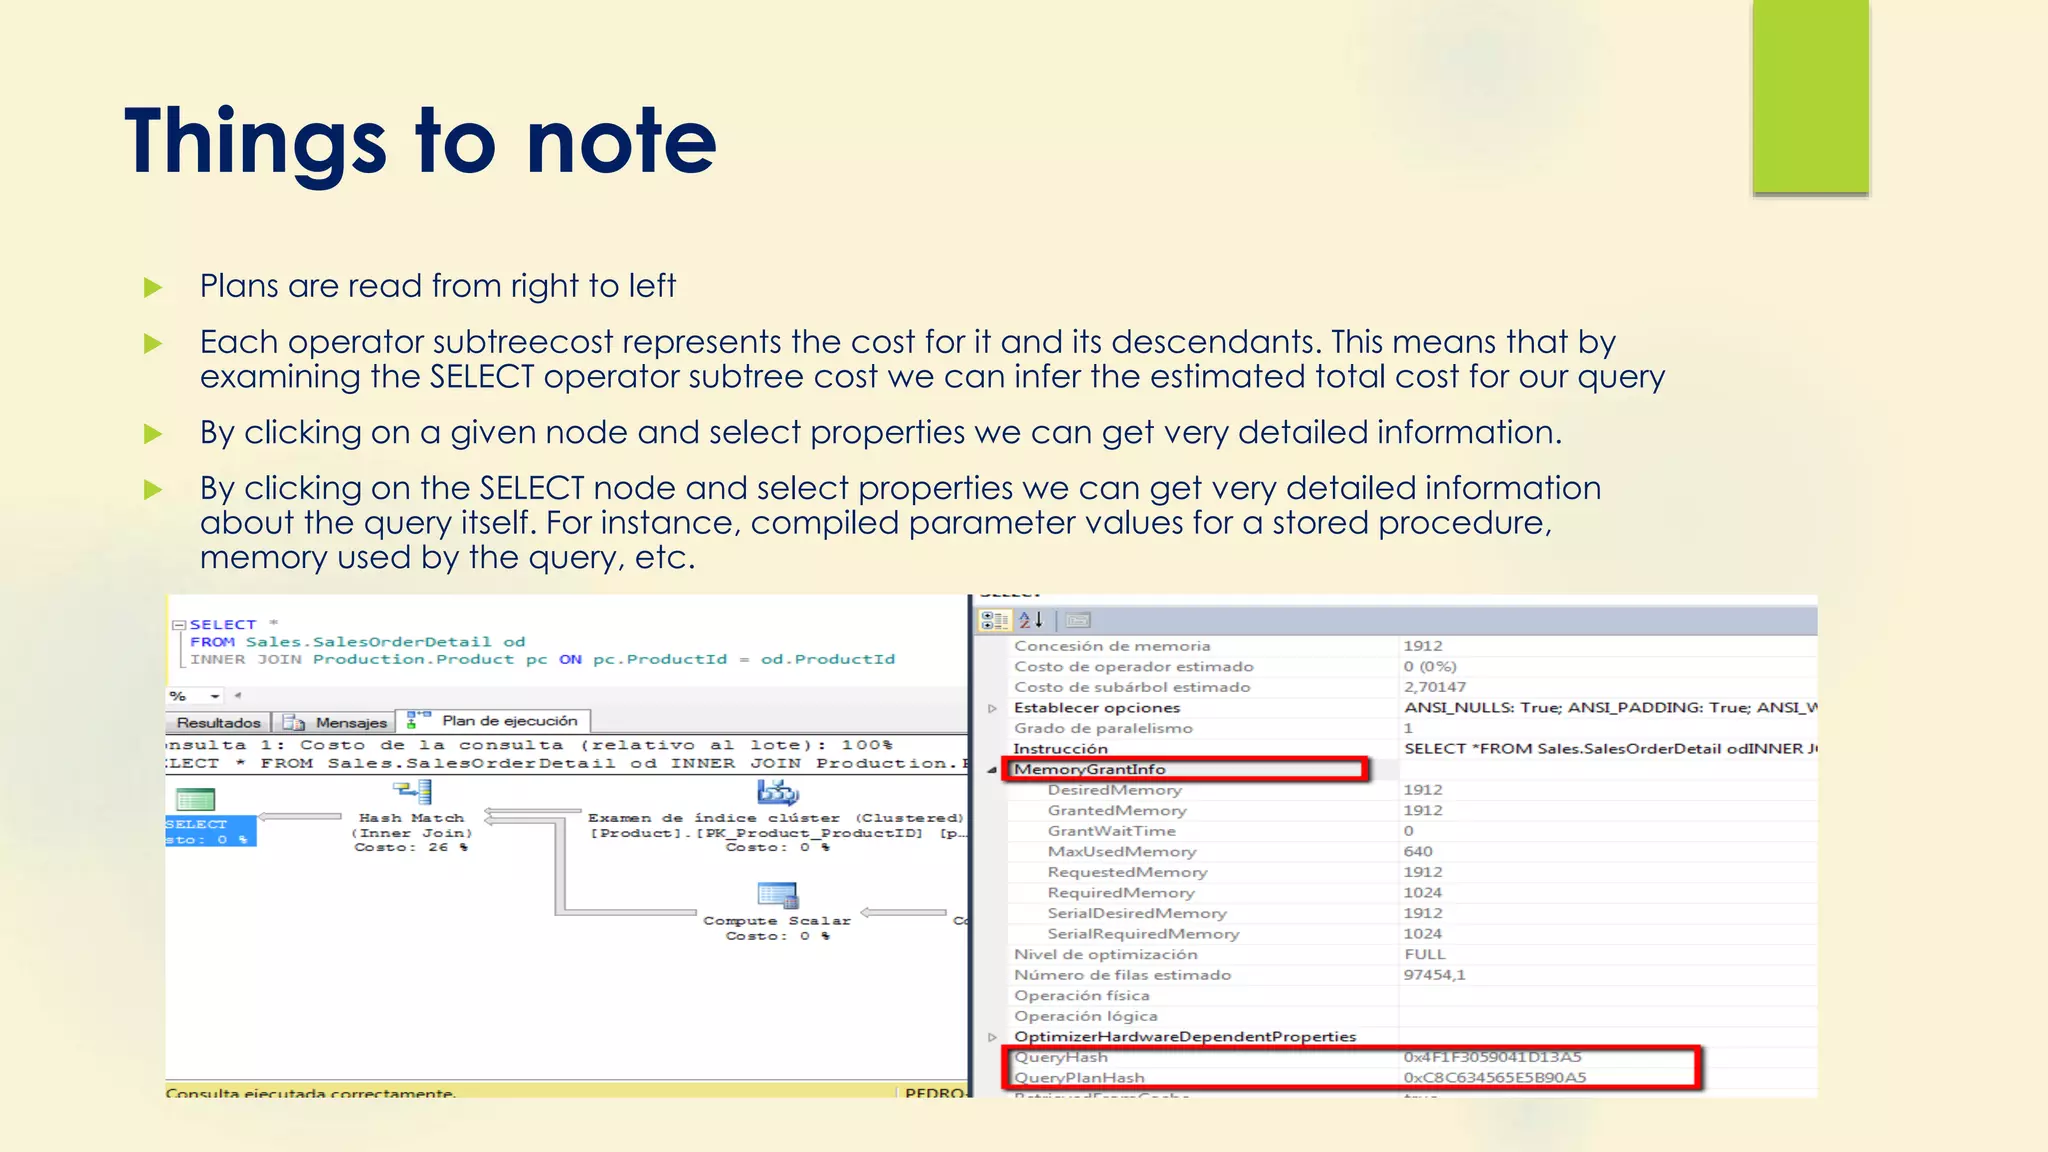
Task: Expand OptimizerHardwareDependentProperties node
Action: (992, 1037)
